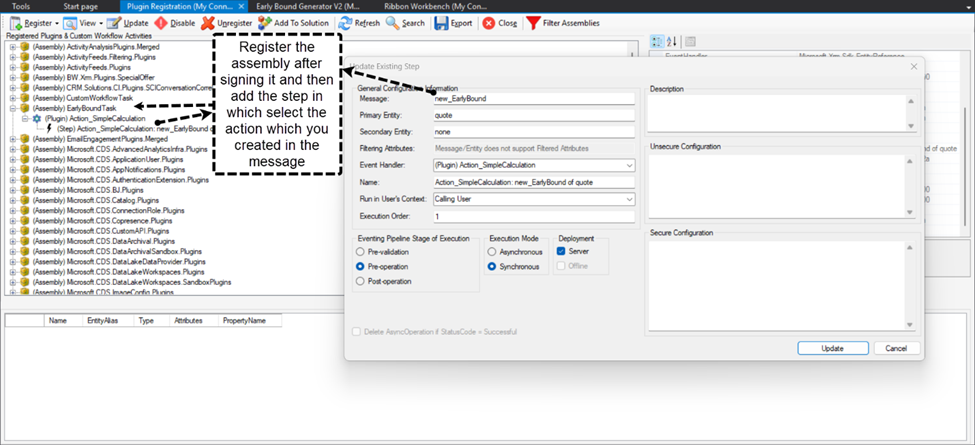The width and height of the screenshot is (975, 445).
Task: Sort the property grid alphabetically
Action: (672, 42)
